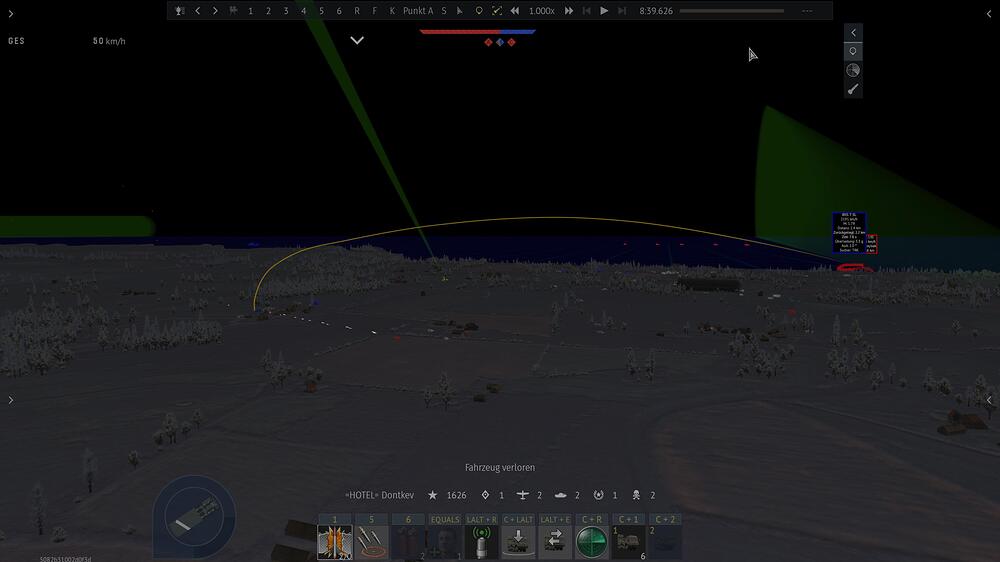1000x562 pixels.
Task: Go to the previous player arrow
Action: click(x=198, y=11)
